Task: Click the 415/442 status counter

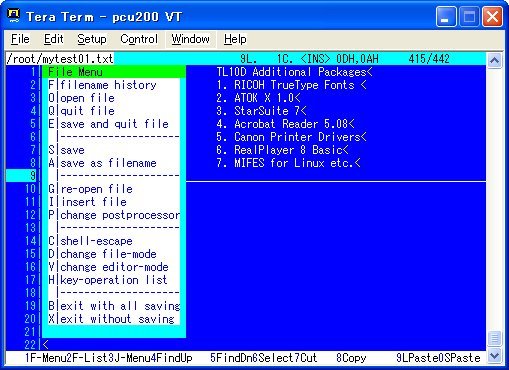Action: coord(429,59)
